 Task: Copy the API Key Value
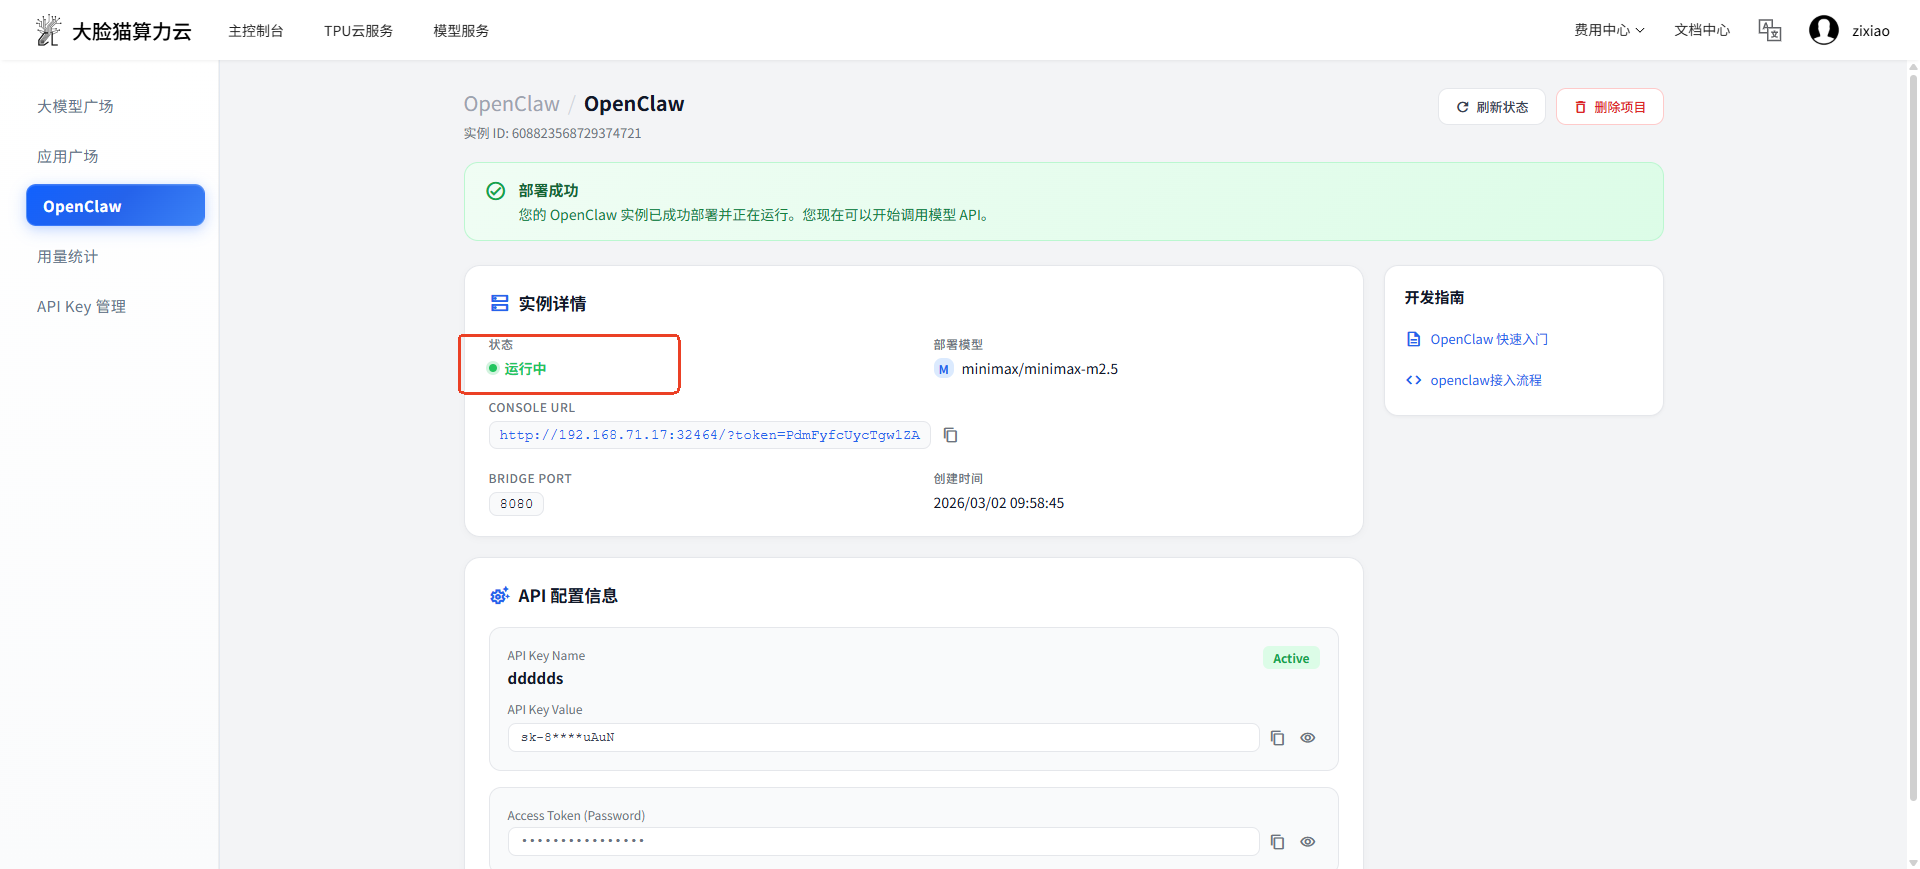point(1277,738)
